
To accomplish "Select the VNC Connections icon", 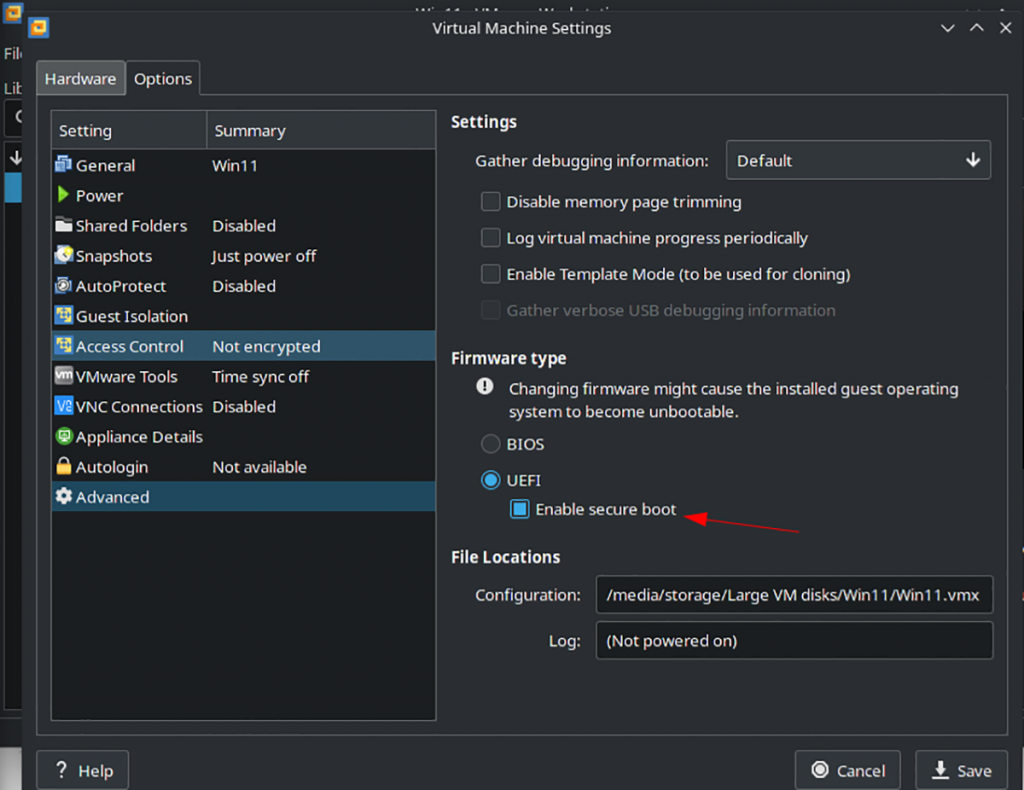I will (65, 406).
